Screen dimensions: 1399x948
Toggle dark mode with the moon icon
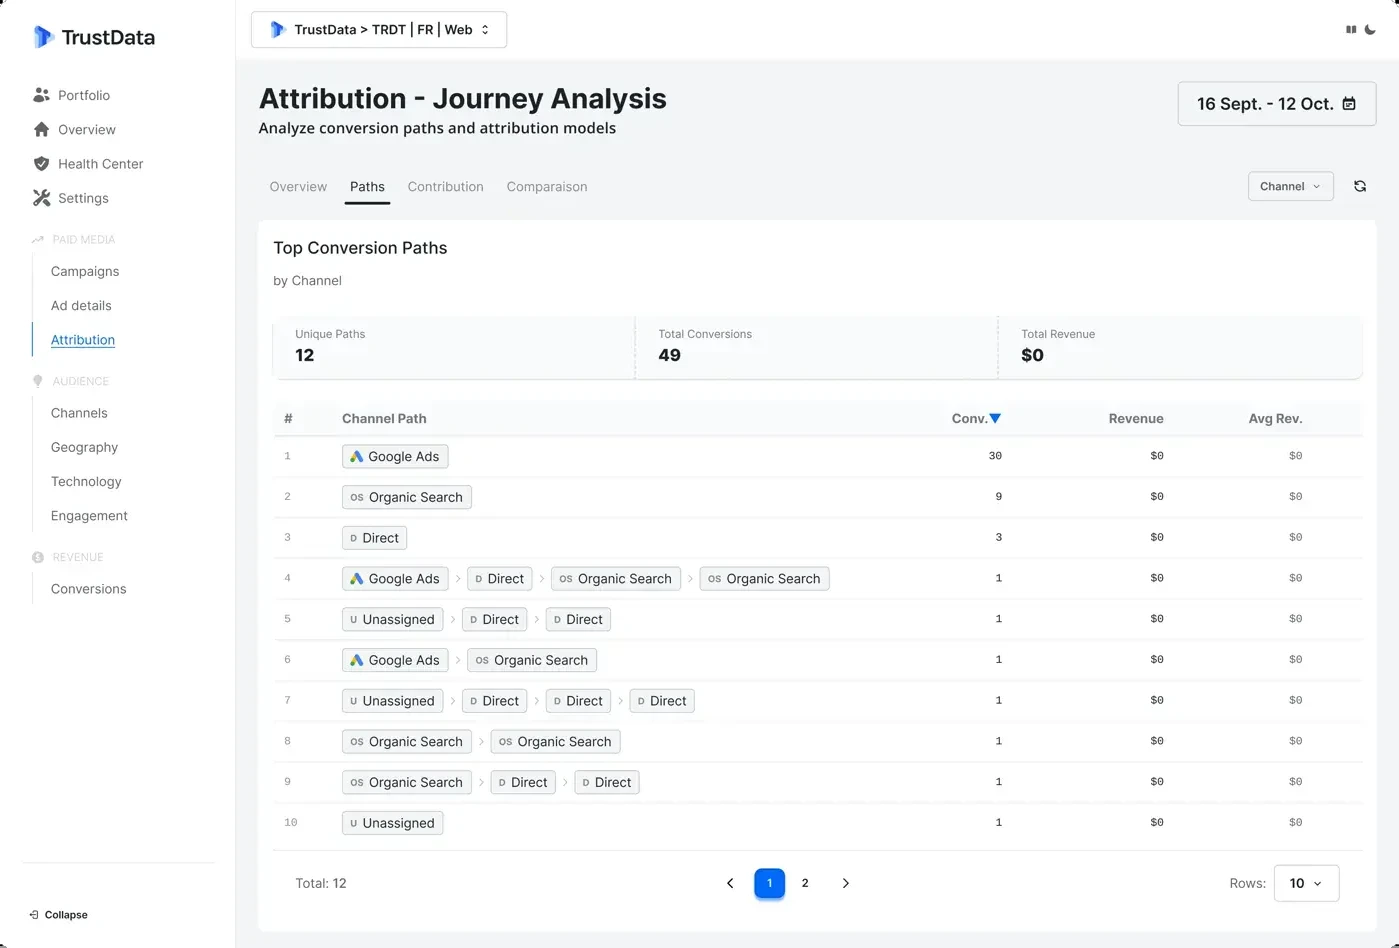click(1371, 29)
